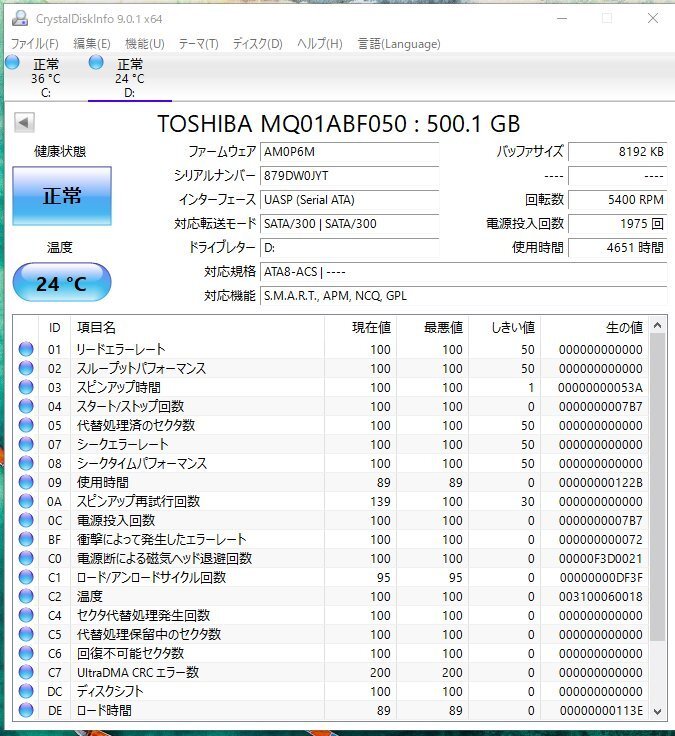Click the scroll down arrow of SMART list
This screenshot has width=675, height=736.
click(x=658, y=712)
